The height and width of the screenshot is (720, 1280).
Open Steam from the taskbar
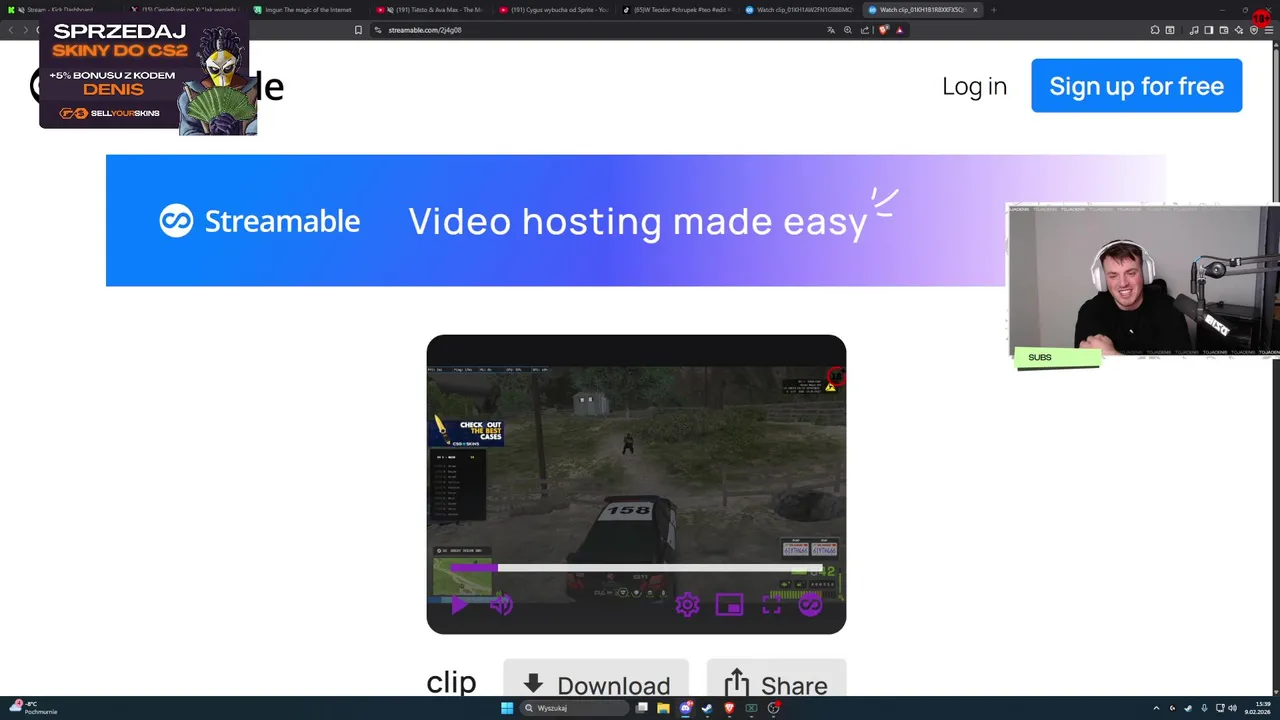tap(707, 708)
